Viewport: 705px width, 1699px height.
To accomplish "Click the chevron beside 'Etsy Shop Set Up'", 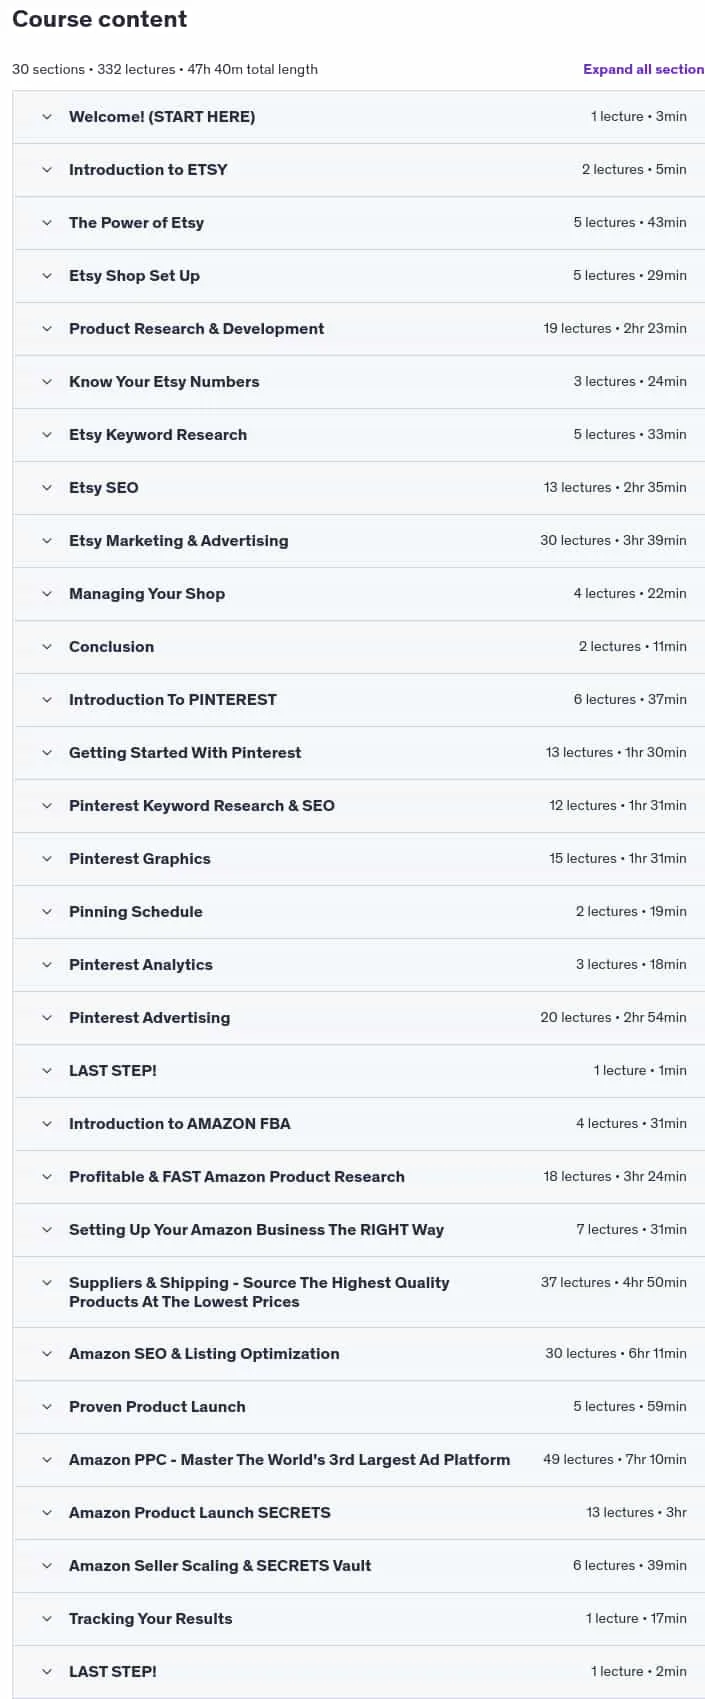I will (47, 276).
